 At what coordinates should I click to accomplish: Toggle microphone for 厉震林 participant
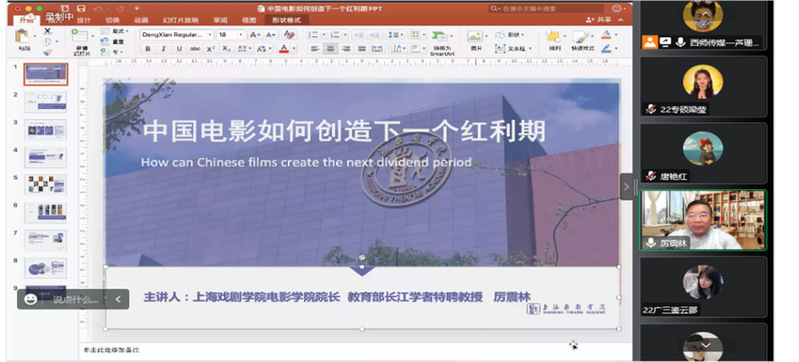point(651,243)
